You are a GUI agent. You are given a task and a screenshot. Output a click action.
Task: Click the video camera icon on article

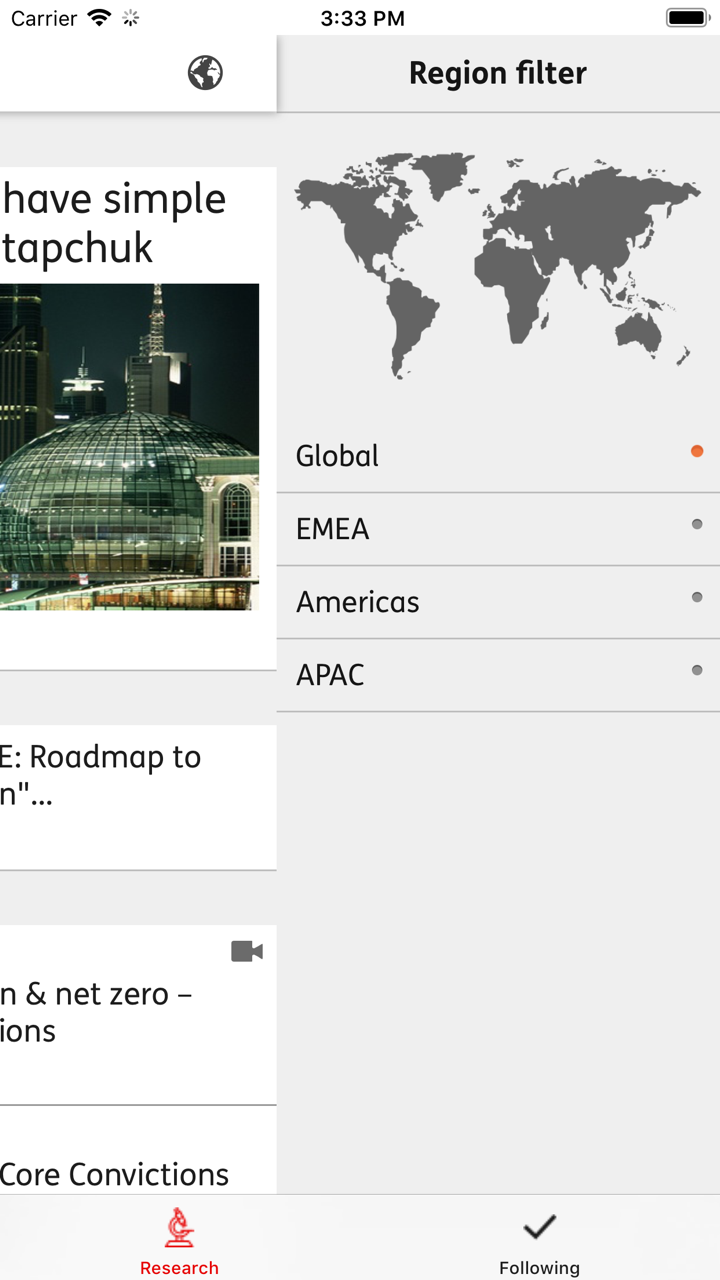(x=247, y=951)
